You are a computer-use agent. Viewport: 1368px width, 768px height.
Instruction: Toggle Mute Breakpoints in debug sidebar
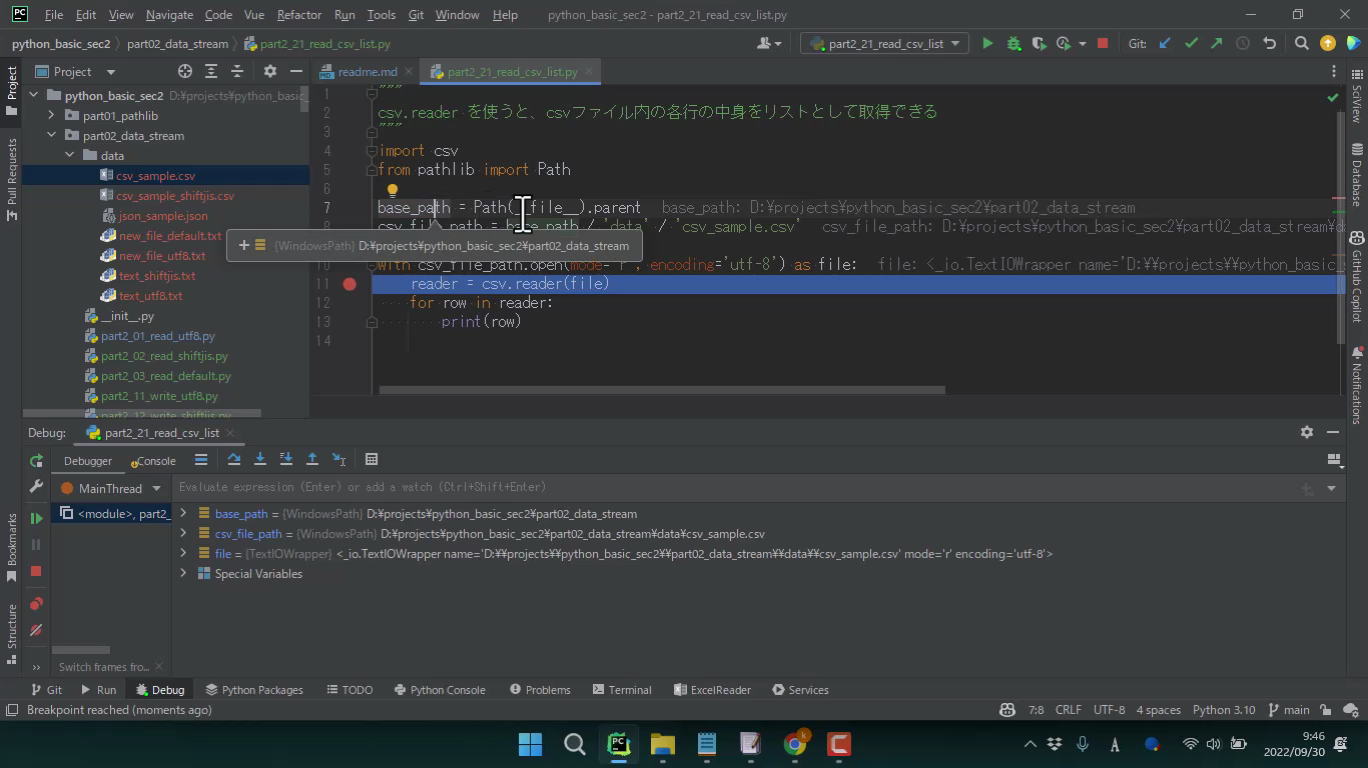point(36,630)
